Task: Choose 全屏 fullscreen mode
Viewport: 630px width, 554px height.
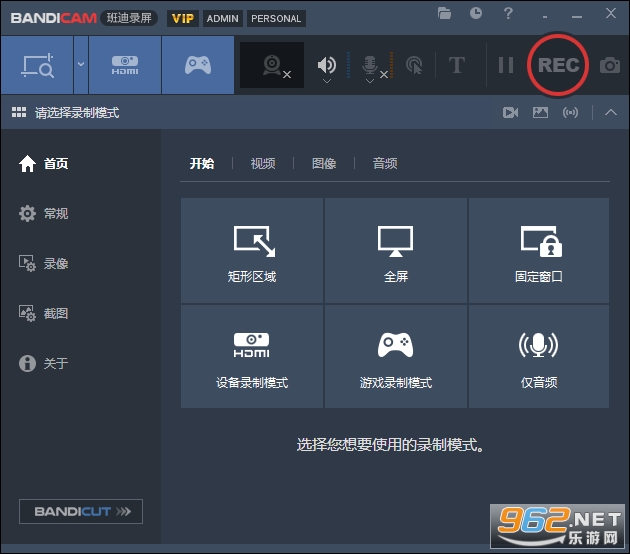Action: click(396, 250)
